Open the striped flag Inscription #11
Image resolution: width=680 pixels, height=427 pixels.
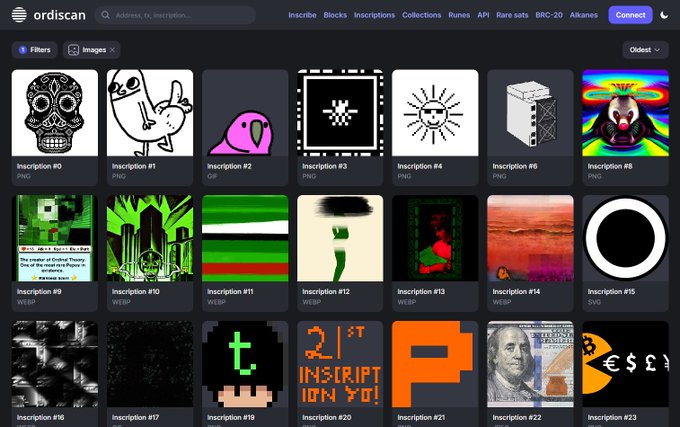click(x=245, y=238)
